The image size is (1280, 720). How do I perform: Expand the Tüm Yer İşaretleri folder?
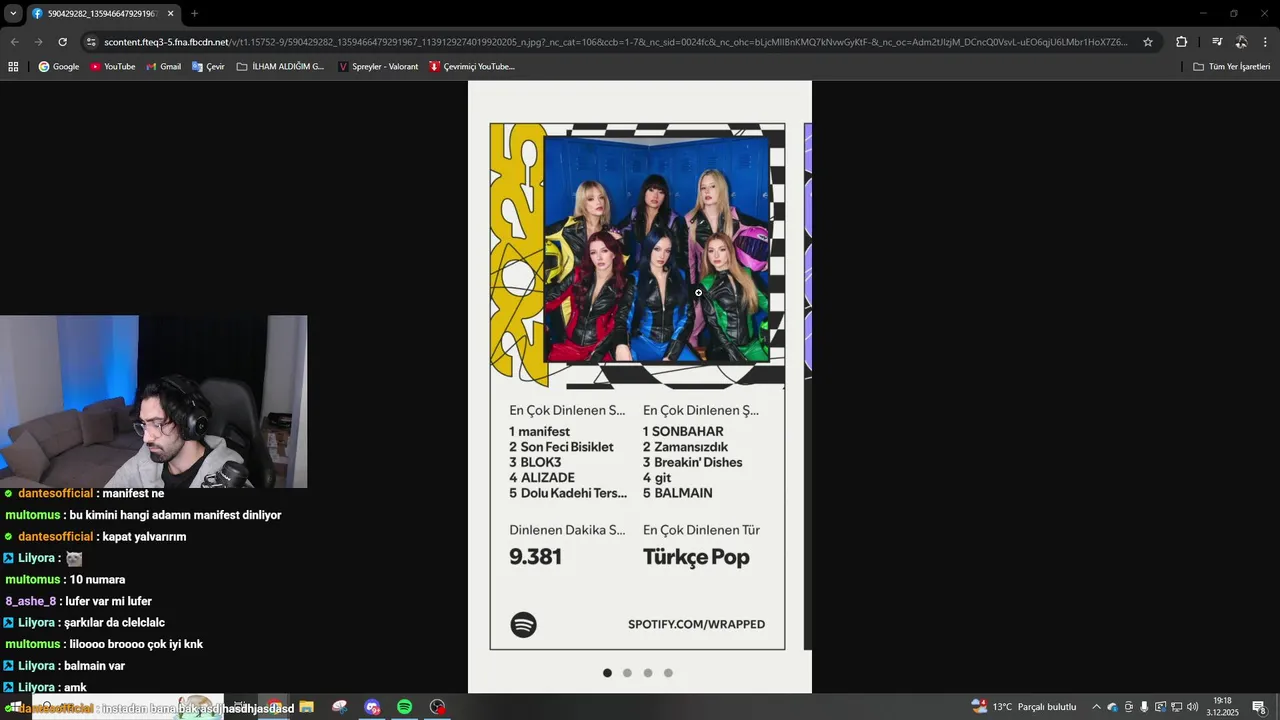point(1232,67)
